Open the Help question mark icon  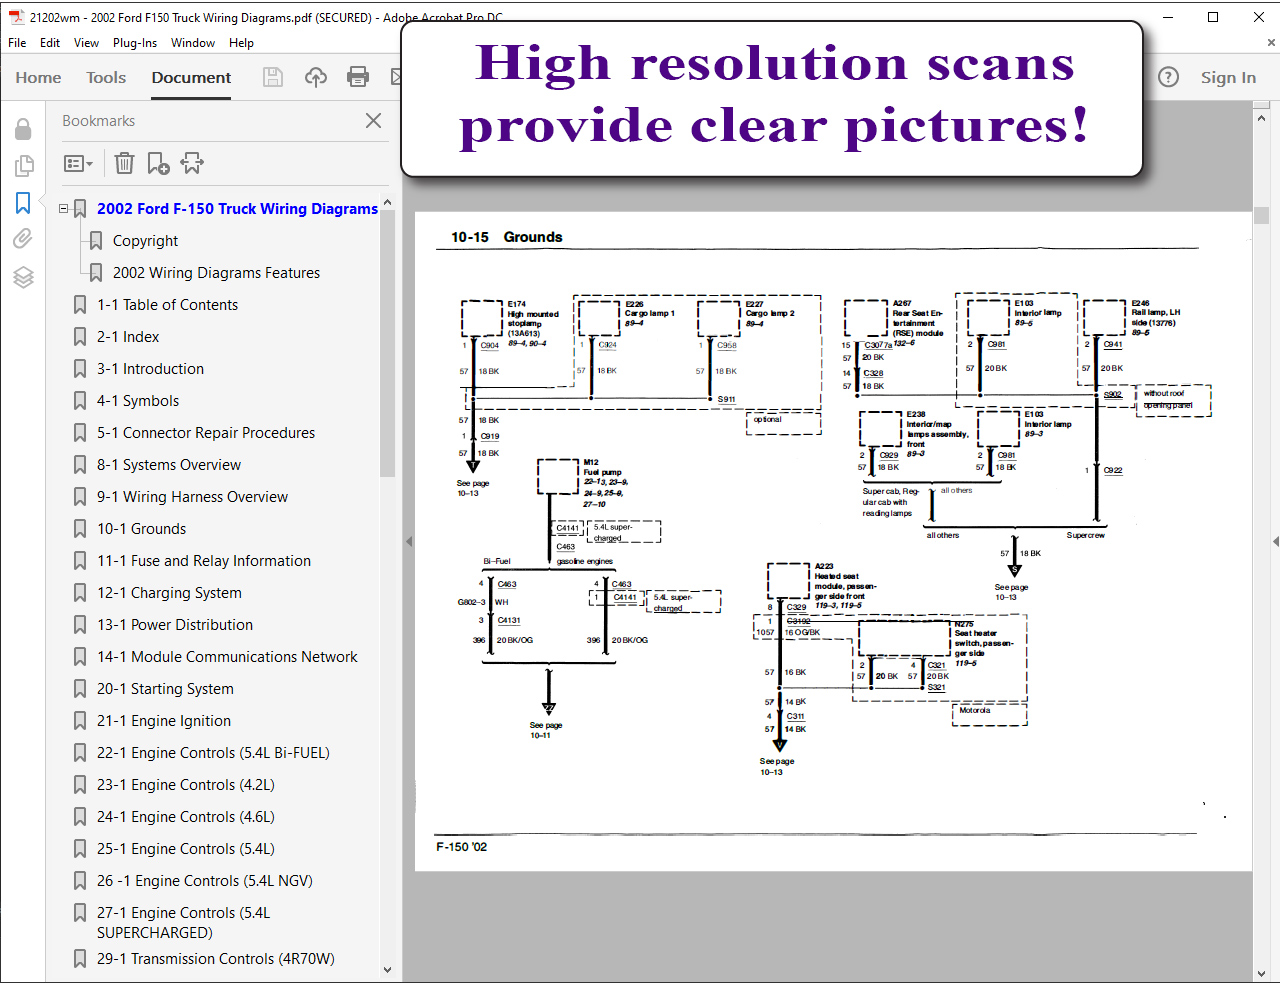[1168, 77]
